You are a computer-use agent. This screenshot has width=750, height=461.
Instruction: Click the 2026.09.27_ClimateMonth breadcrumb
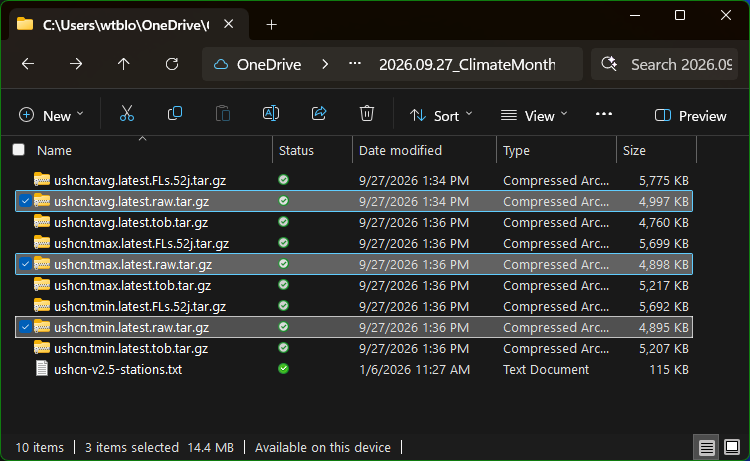[467, 64]
